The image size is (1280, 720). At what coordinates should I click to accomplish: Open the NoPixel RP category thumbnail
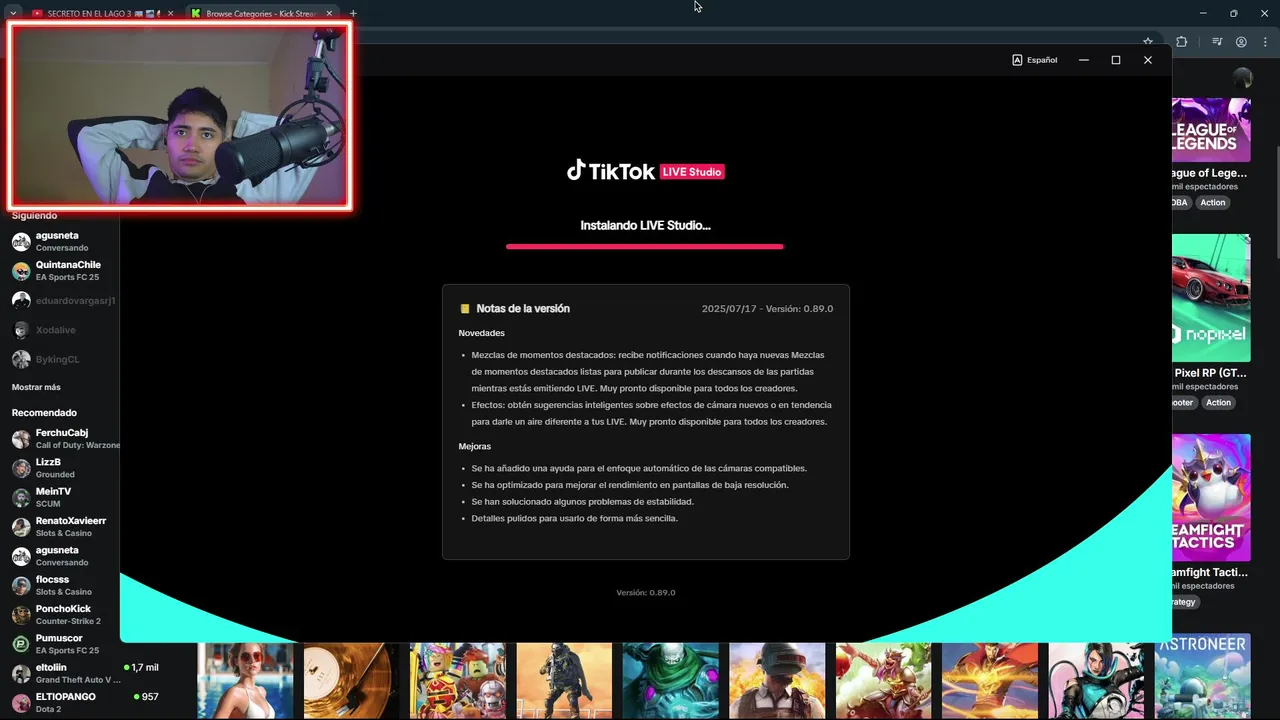[1211, 298]
